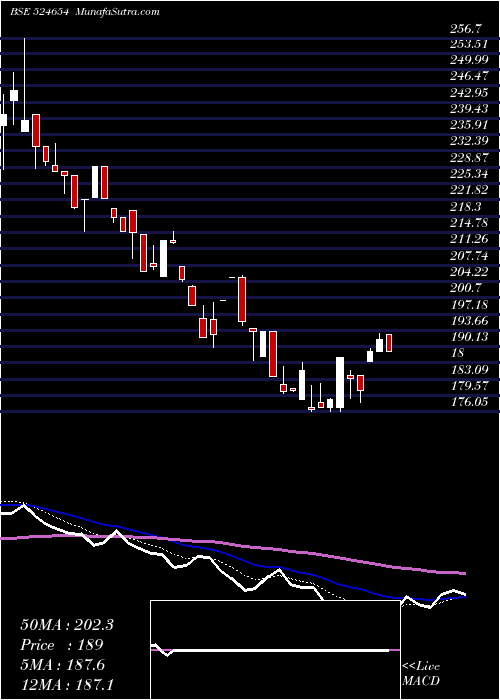Select the 193.66 price axis value
The height and width of the screenshot is (700, 500).
pos(469,321)
